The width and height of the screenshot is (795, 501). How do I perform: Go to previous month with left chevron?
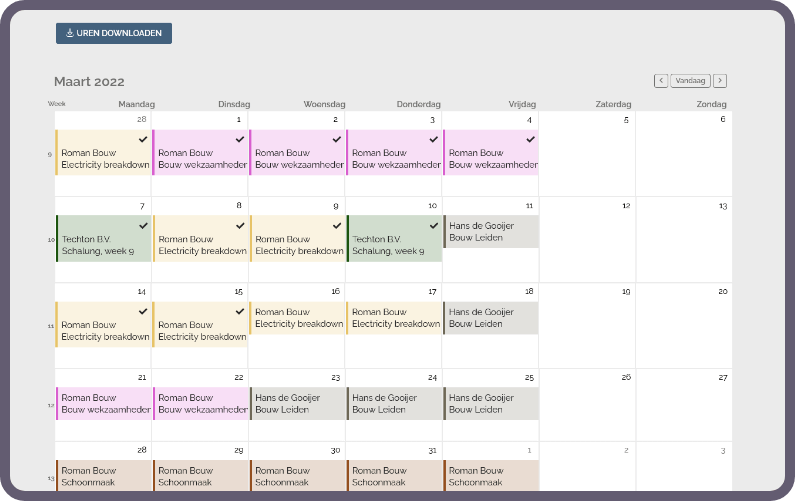tap(661, 81)
